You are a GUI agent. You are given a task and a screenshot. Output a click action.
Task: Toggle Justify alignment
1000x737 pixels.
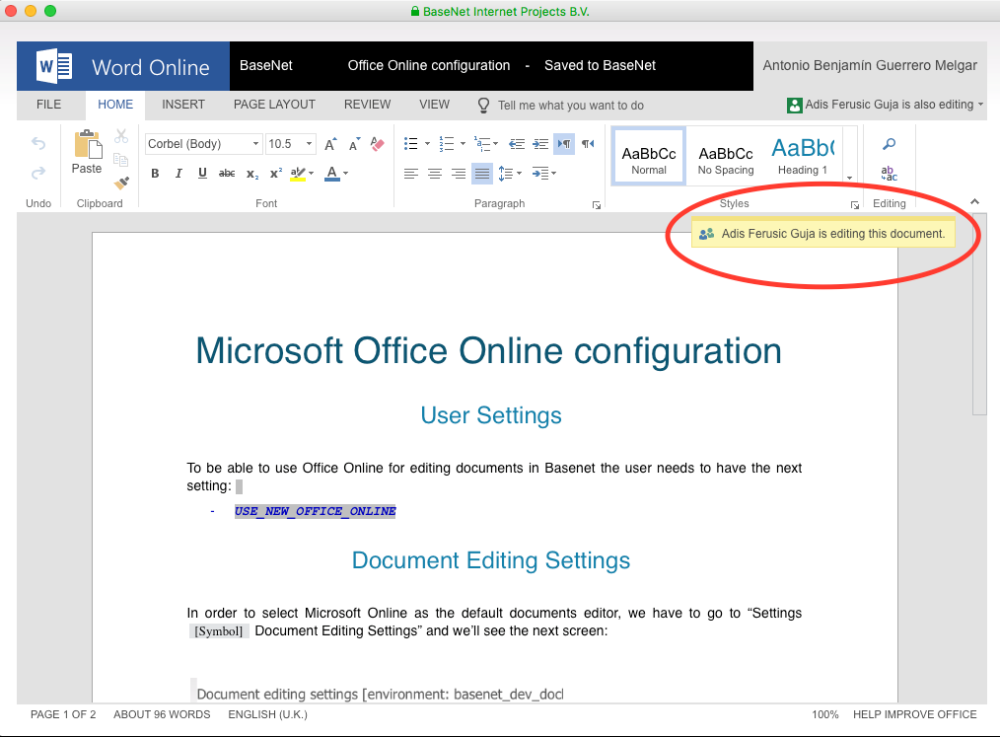pyautogui.click(x=482, y=173)
